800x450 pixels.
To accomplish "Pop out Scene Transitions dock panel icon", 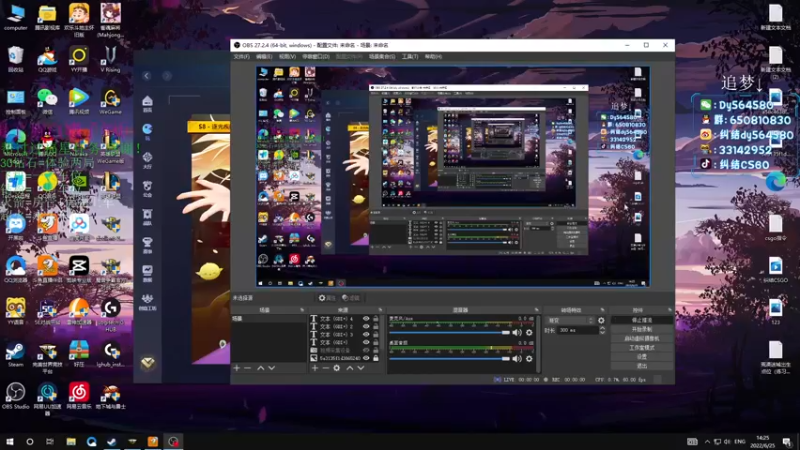I will (x=603, y=310).
